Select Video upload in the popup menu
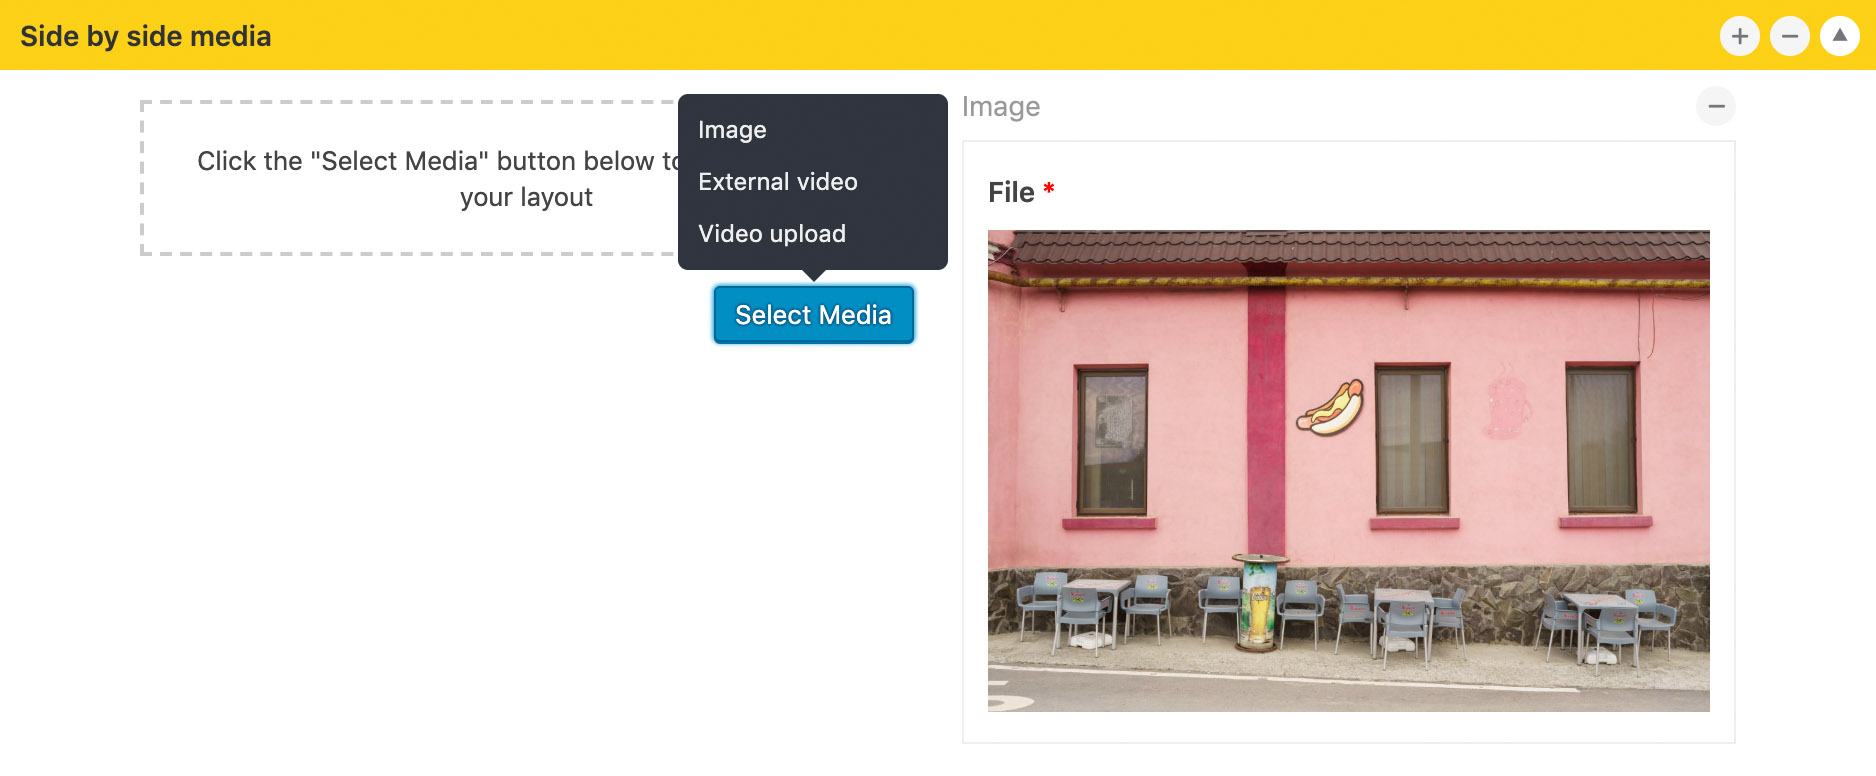The width and height of the screenshot is (1876, 776). pyautogui.click(x=771, y=234)
